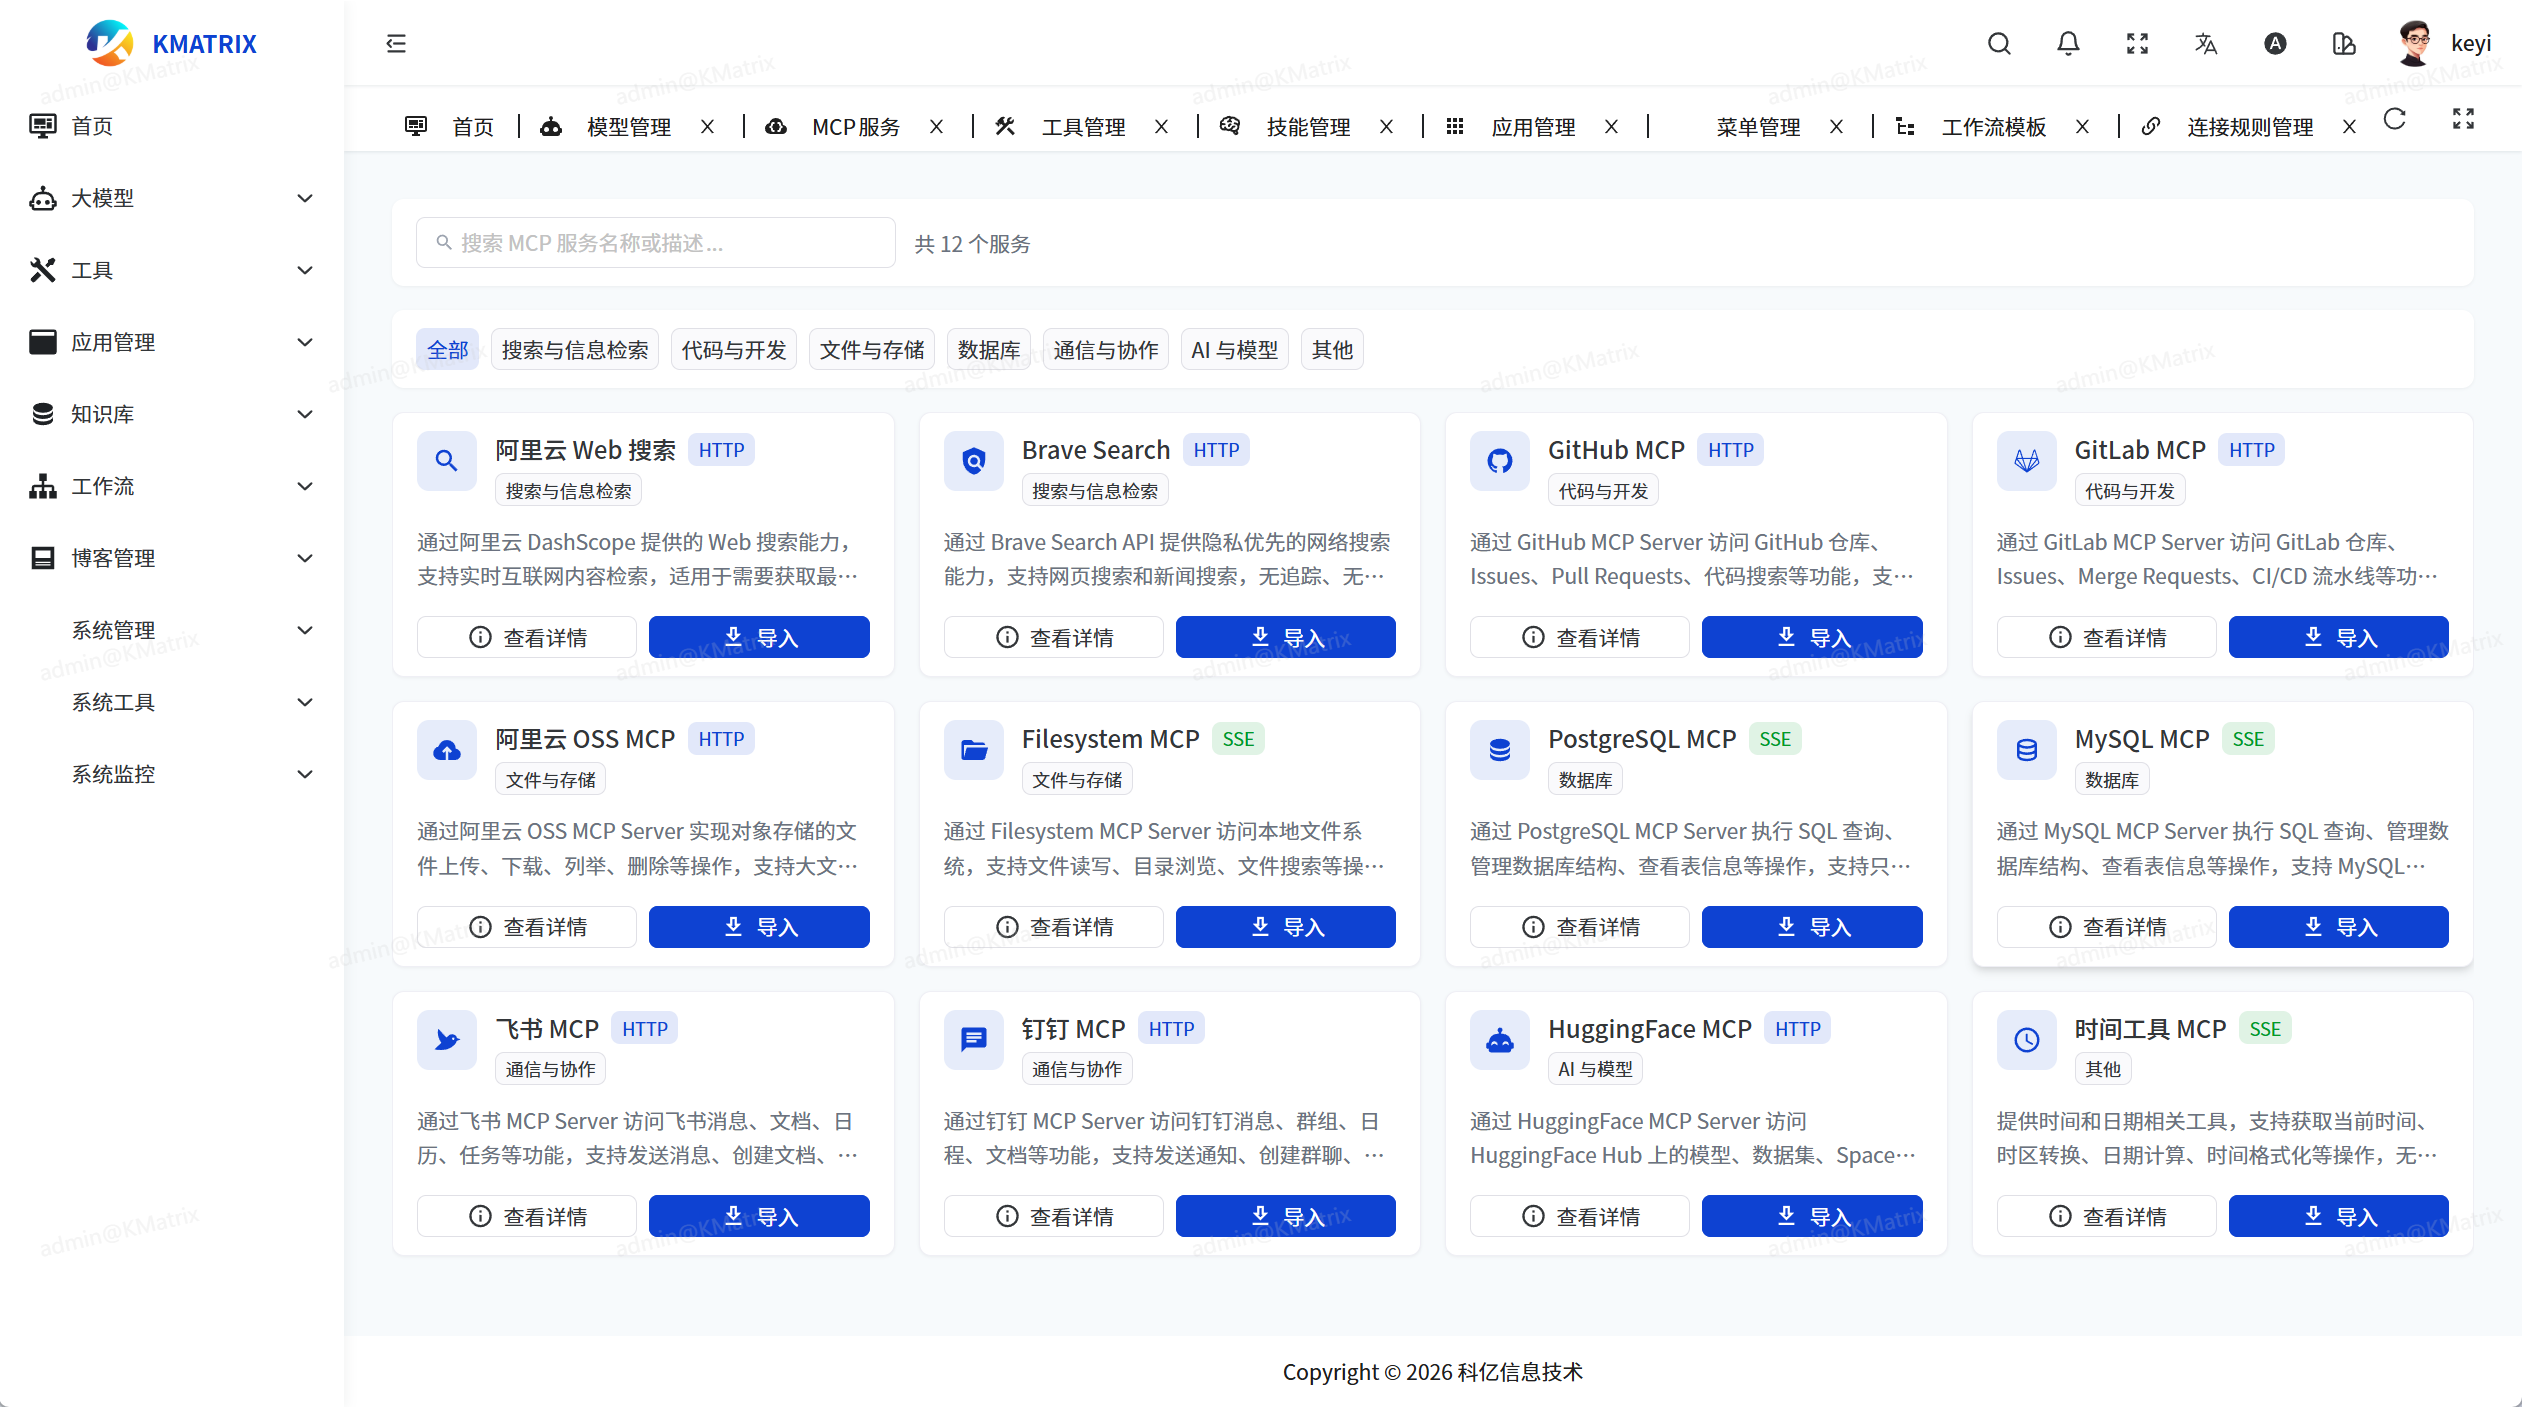Open the global search icon in header

click(x=1999, y=43)
